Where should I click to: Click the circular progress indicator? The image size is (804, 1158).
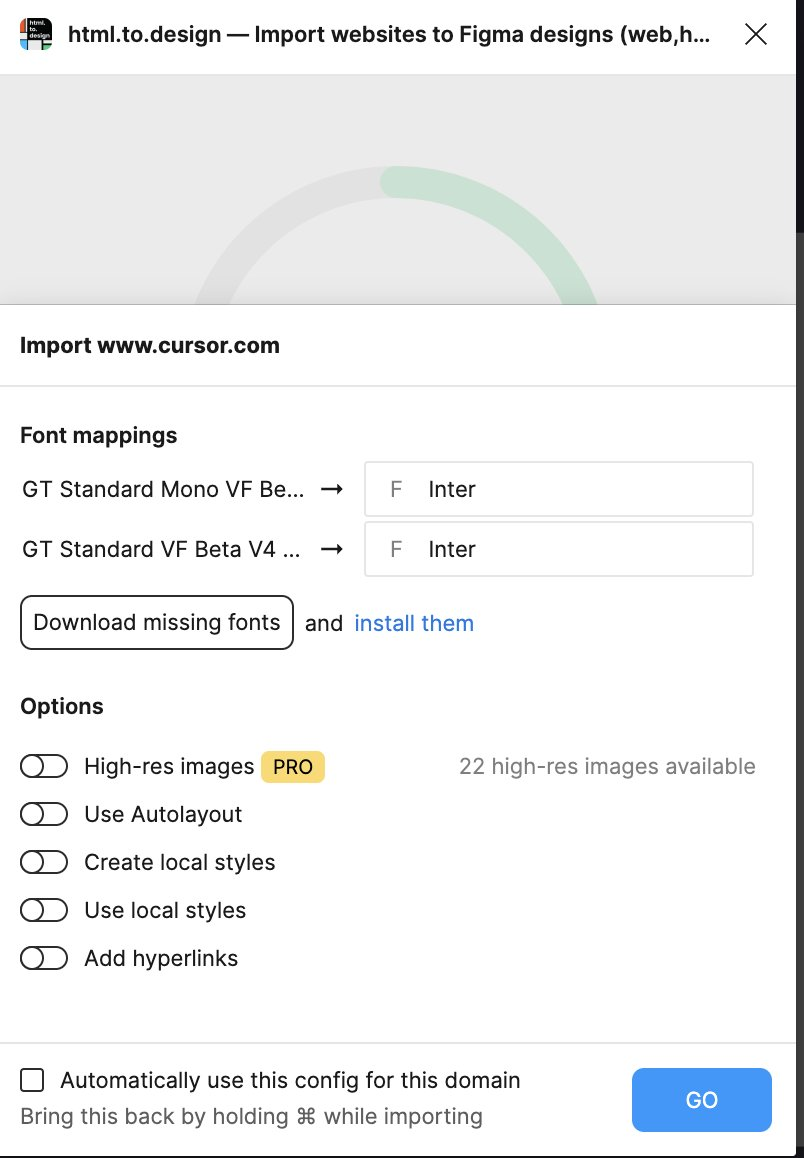tap(396, 235)
